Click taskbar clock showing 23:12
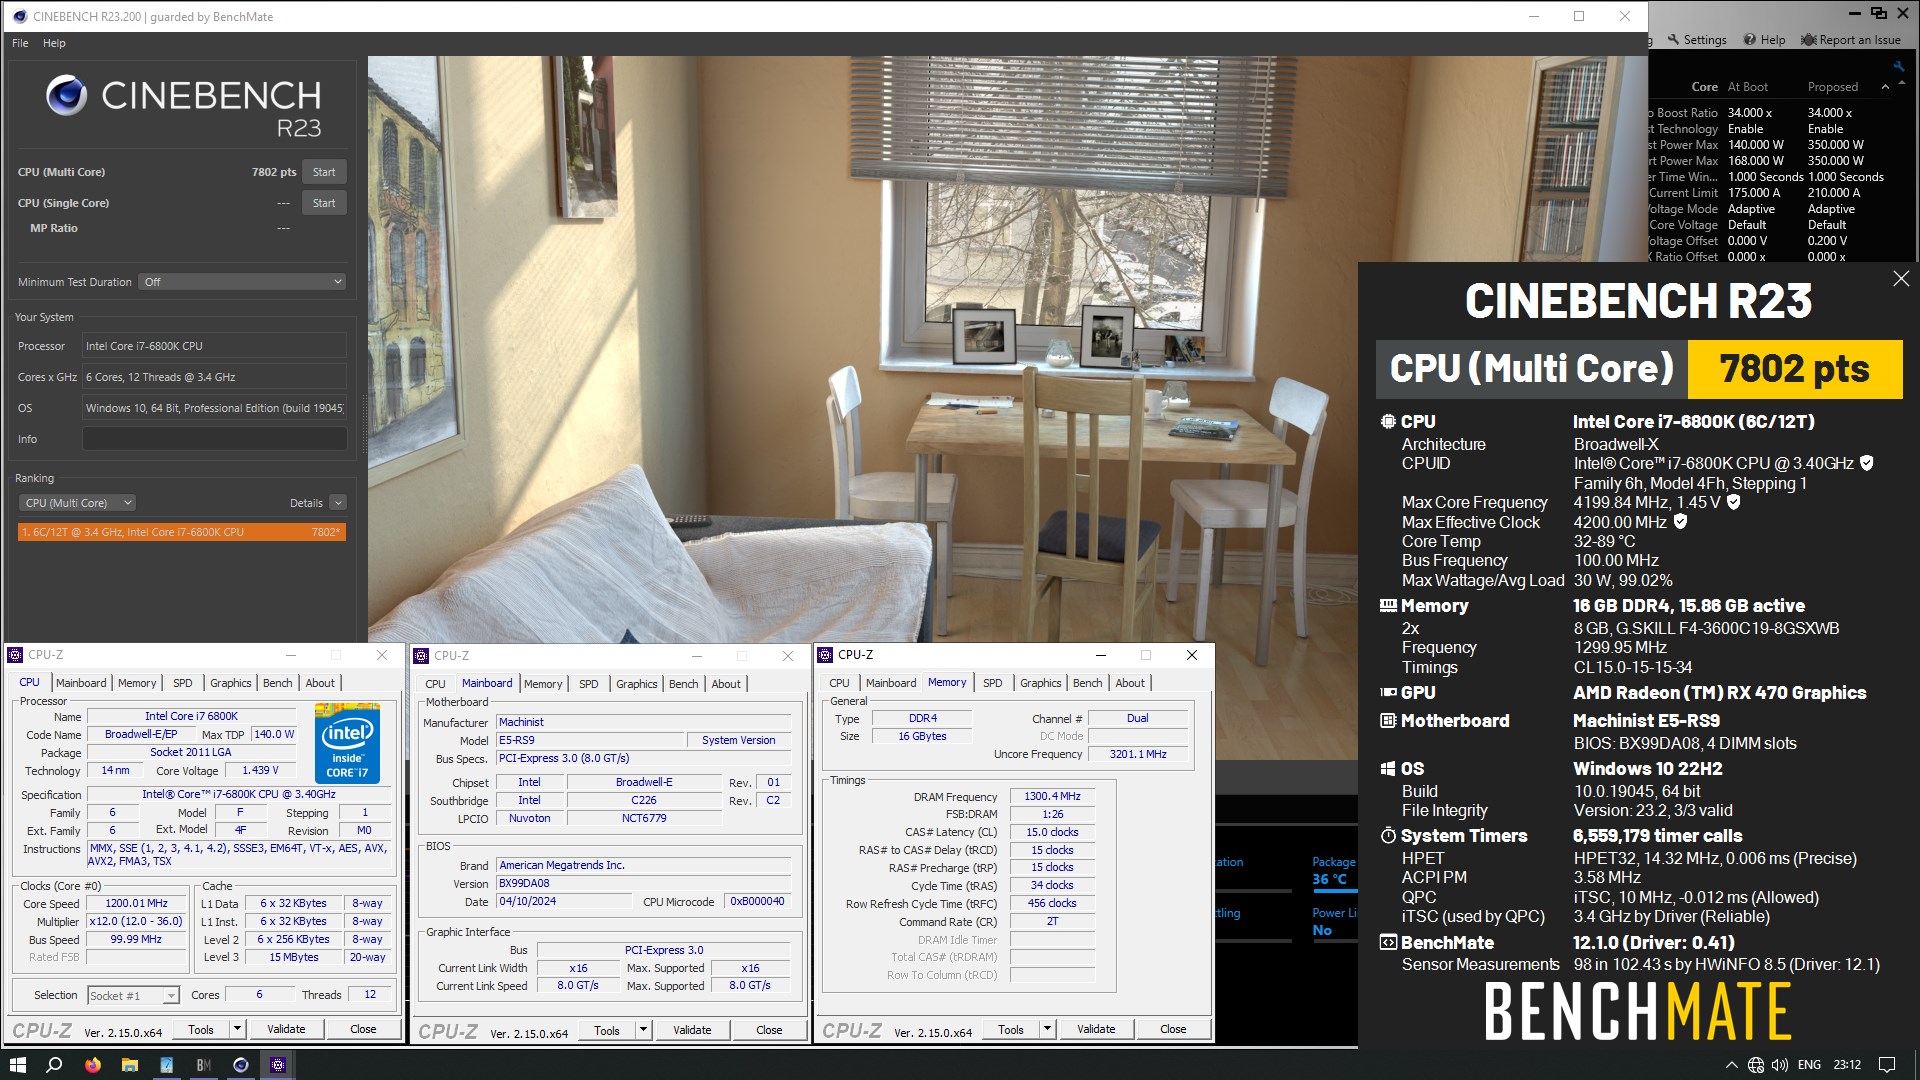 click(1847, 1065)
